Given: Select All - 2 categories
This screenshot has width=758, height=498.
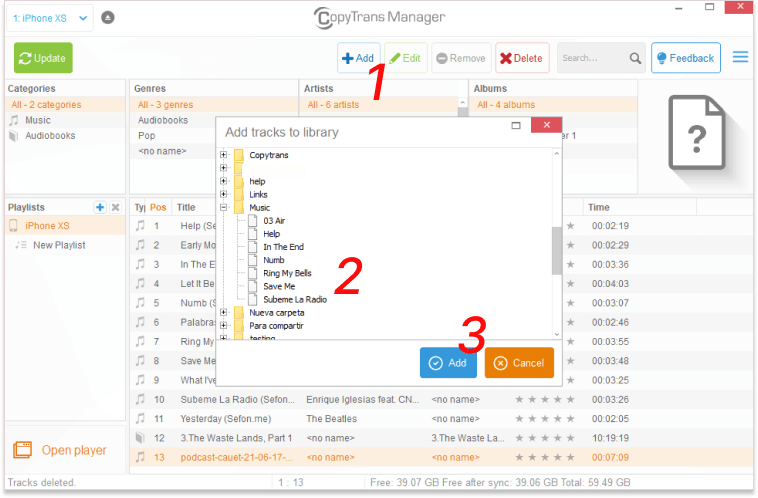Looking at the screenshot, I should tap(65, 104).
